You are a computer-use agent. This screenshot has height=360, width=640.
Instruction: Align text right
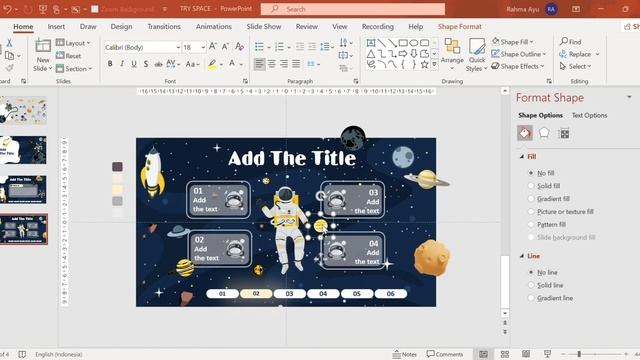[x=284, y=64]
